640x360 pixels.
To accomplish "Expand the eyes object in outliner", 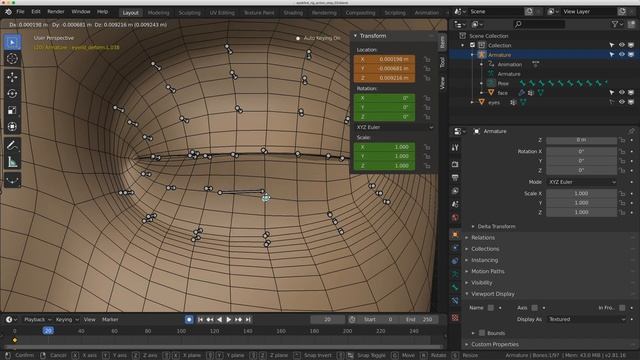I will [472, 102].
